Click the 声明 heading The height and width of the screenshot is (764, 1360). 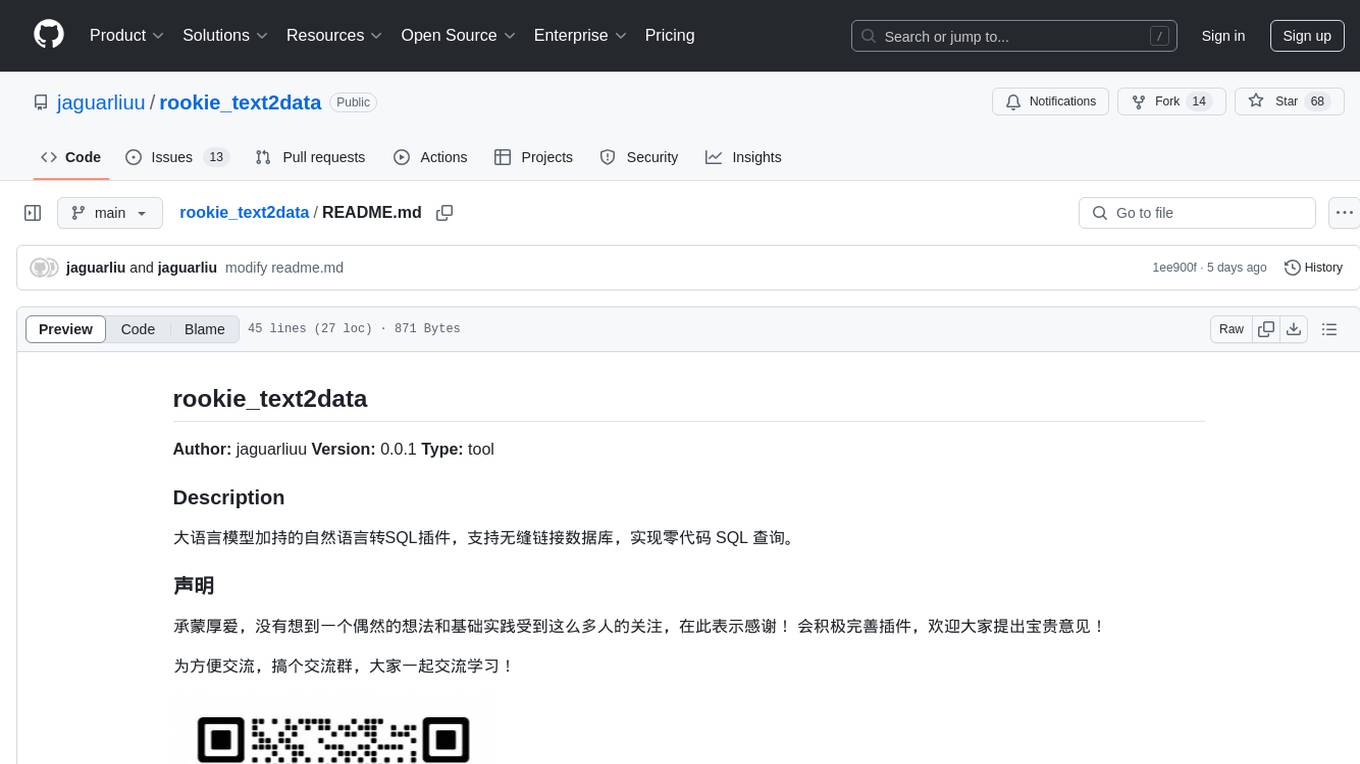point(194,585)
